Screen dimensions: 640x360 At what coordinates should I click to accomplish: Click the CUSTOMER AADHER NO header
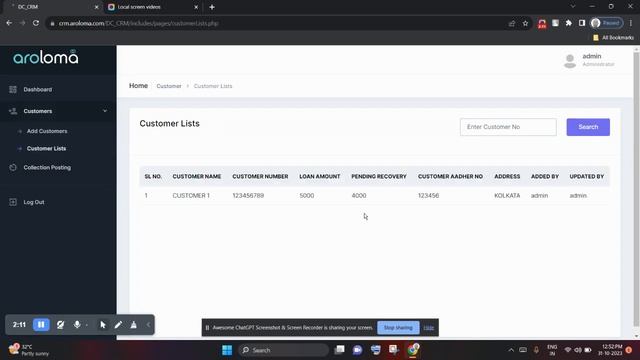[450, 176]
